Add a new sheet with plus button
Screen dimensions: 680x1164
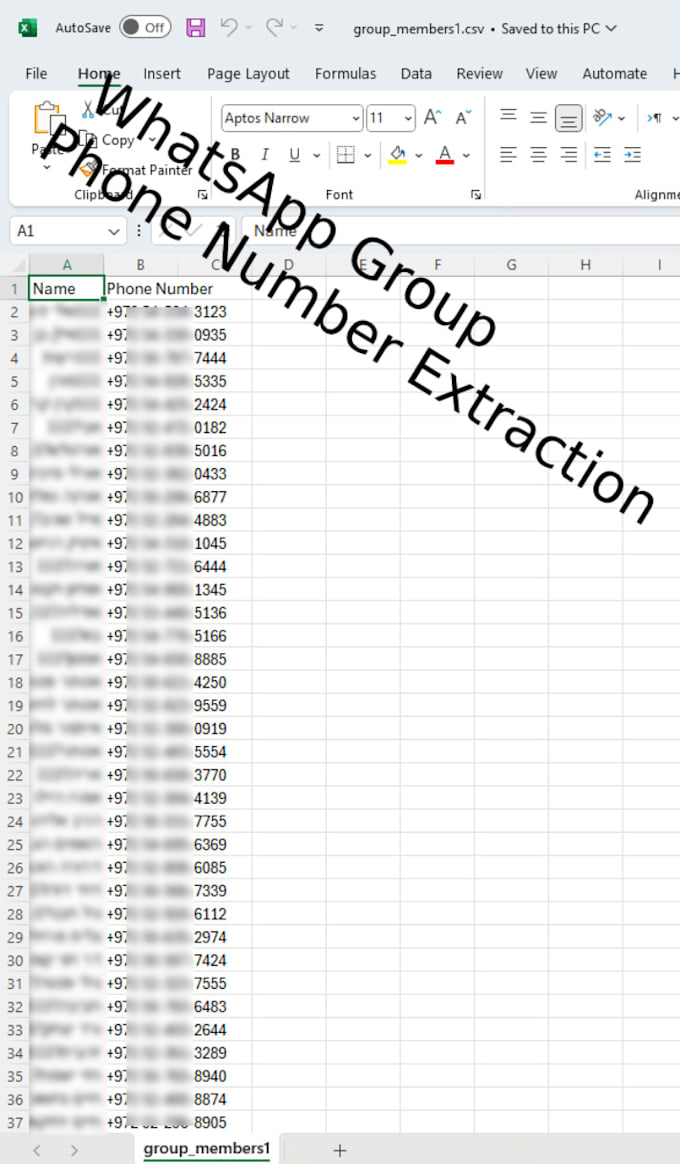pyautogui.click(x=340, y=1151)
